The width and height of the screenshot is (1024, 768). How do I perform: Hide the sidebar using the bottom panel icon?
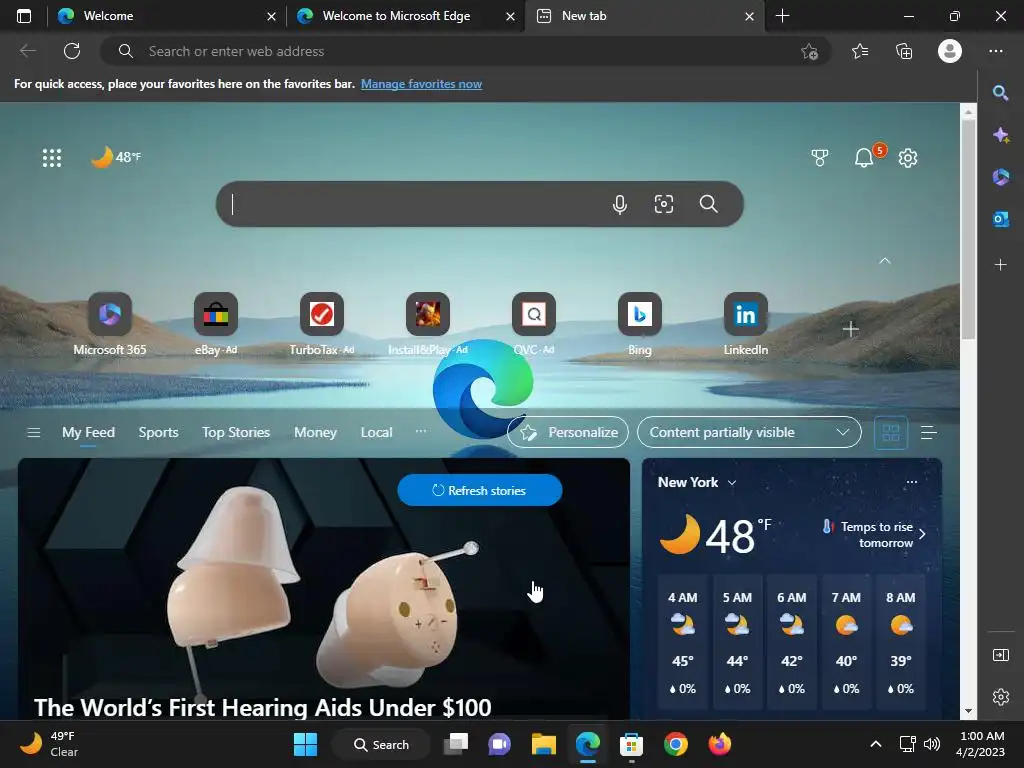point(1000,654)
